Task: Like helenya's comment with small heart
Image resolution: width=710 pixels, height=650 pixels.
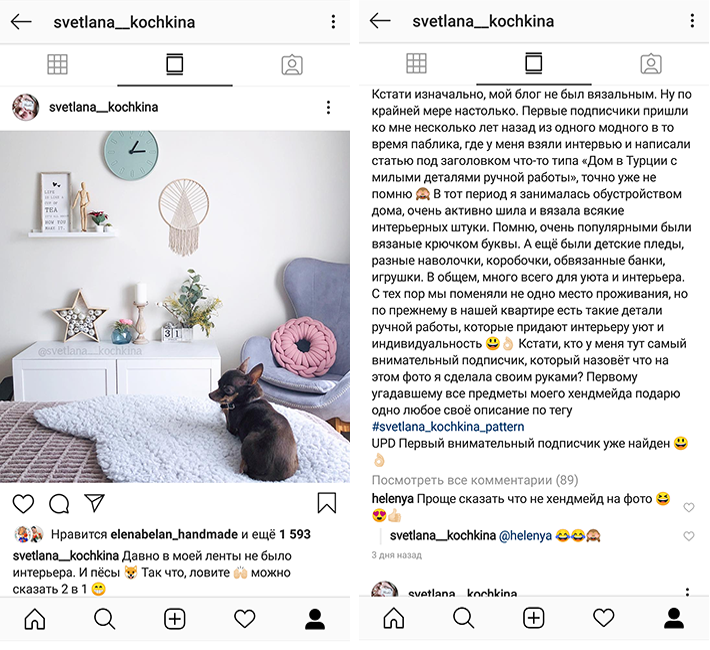Action: click(689, 507)
